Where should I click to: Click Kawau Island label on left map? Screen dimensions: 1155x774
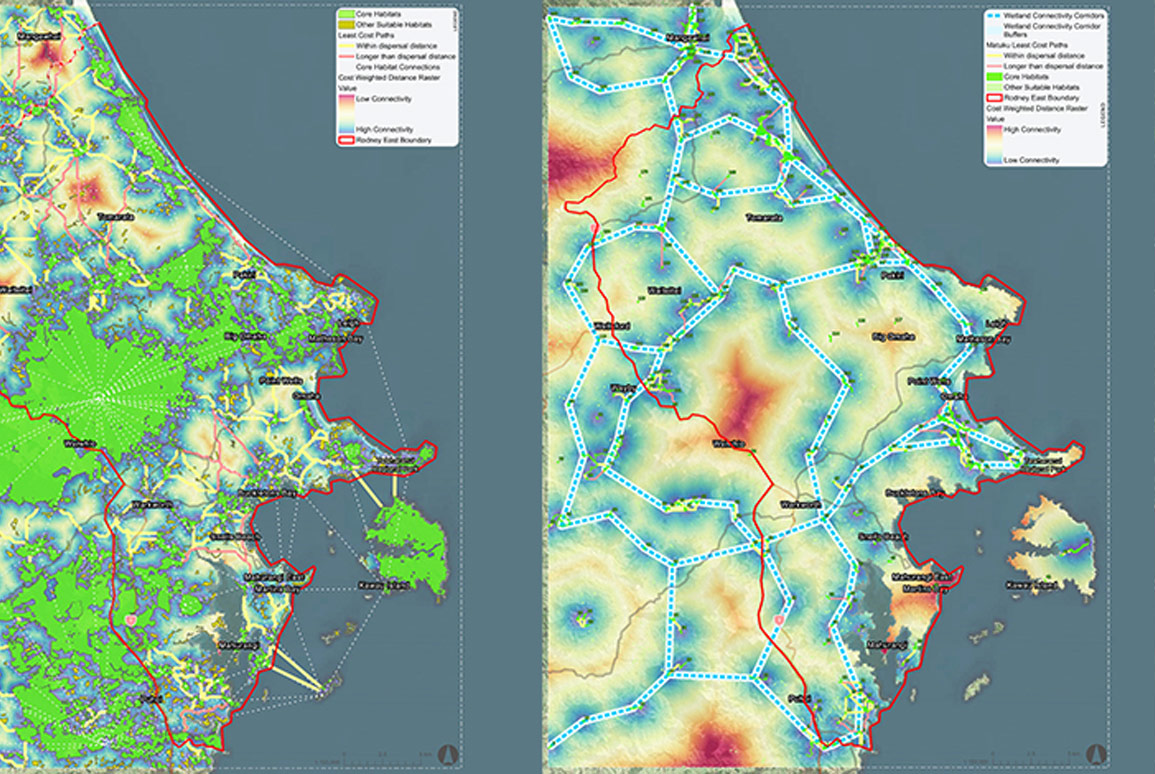(x=384, y=586)
